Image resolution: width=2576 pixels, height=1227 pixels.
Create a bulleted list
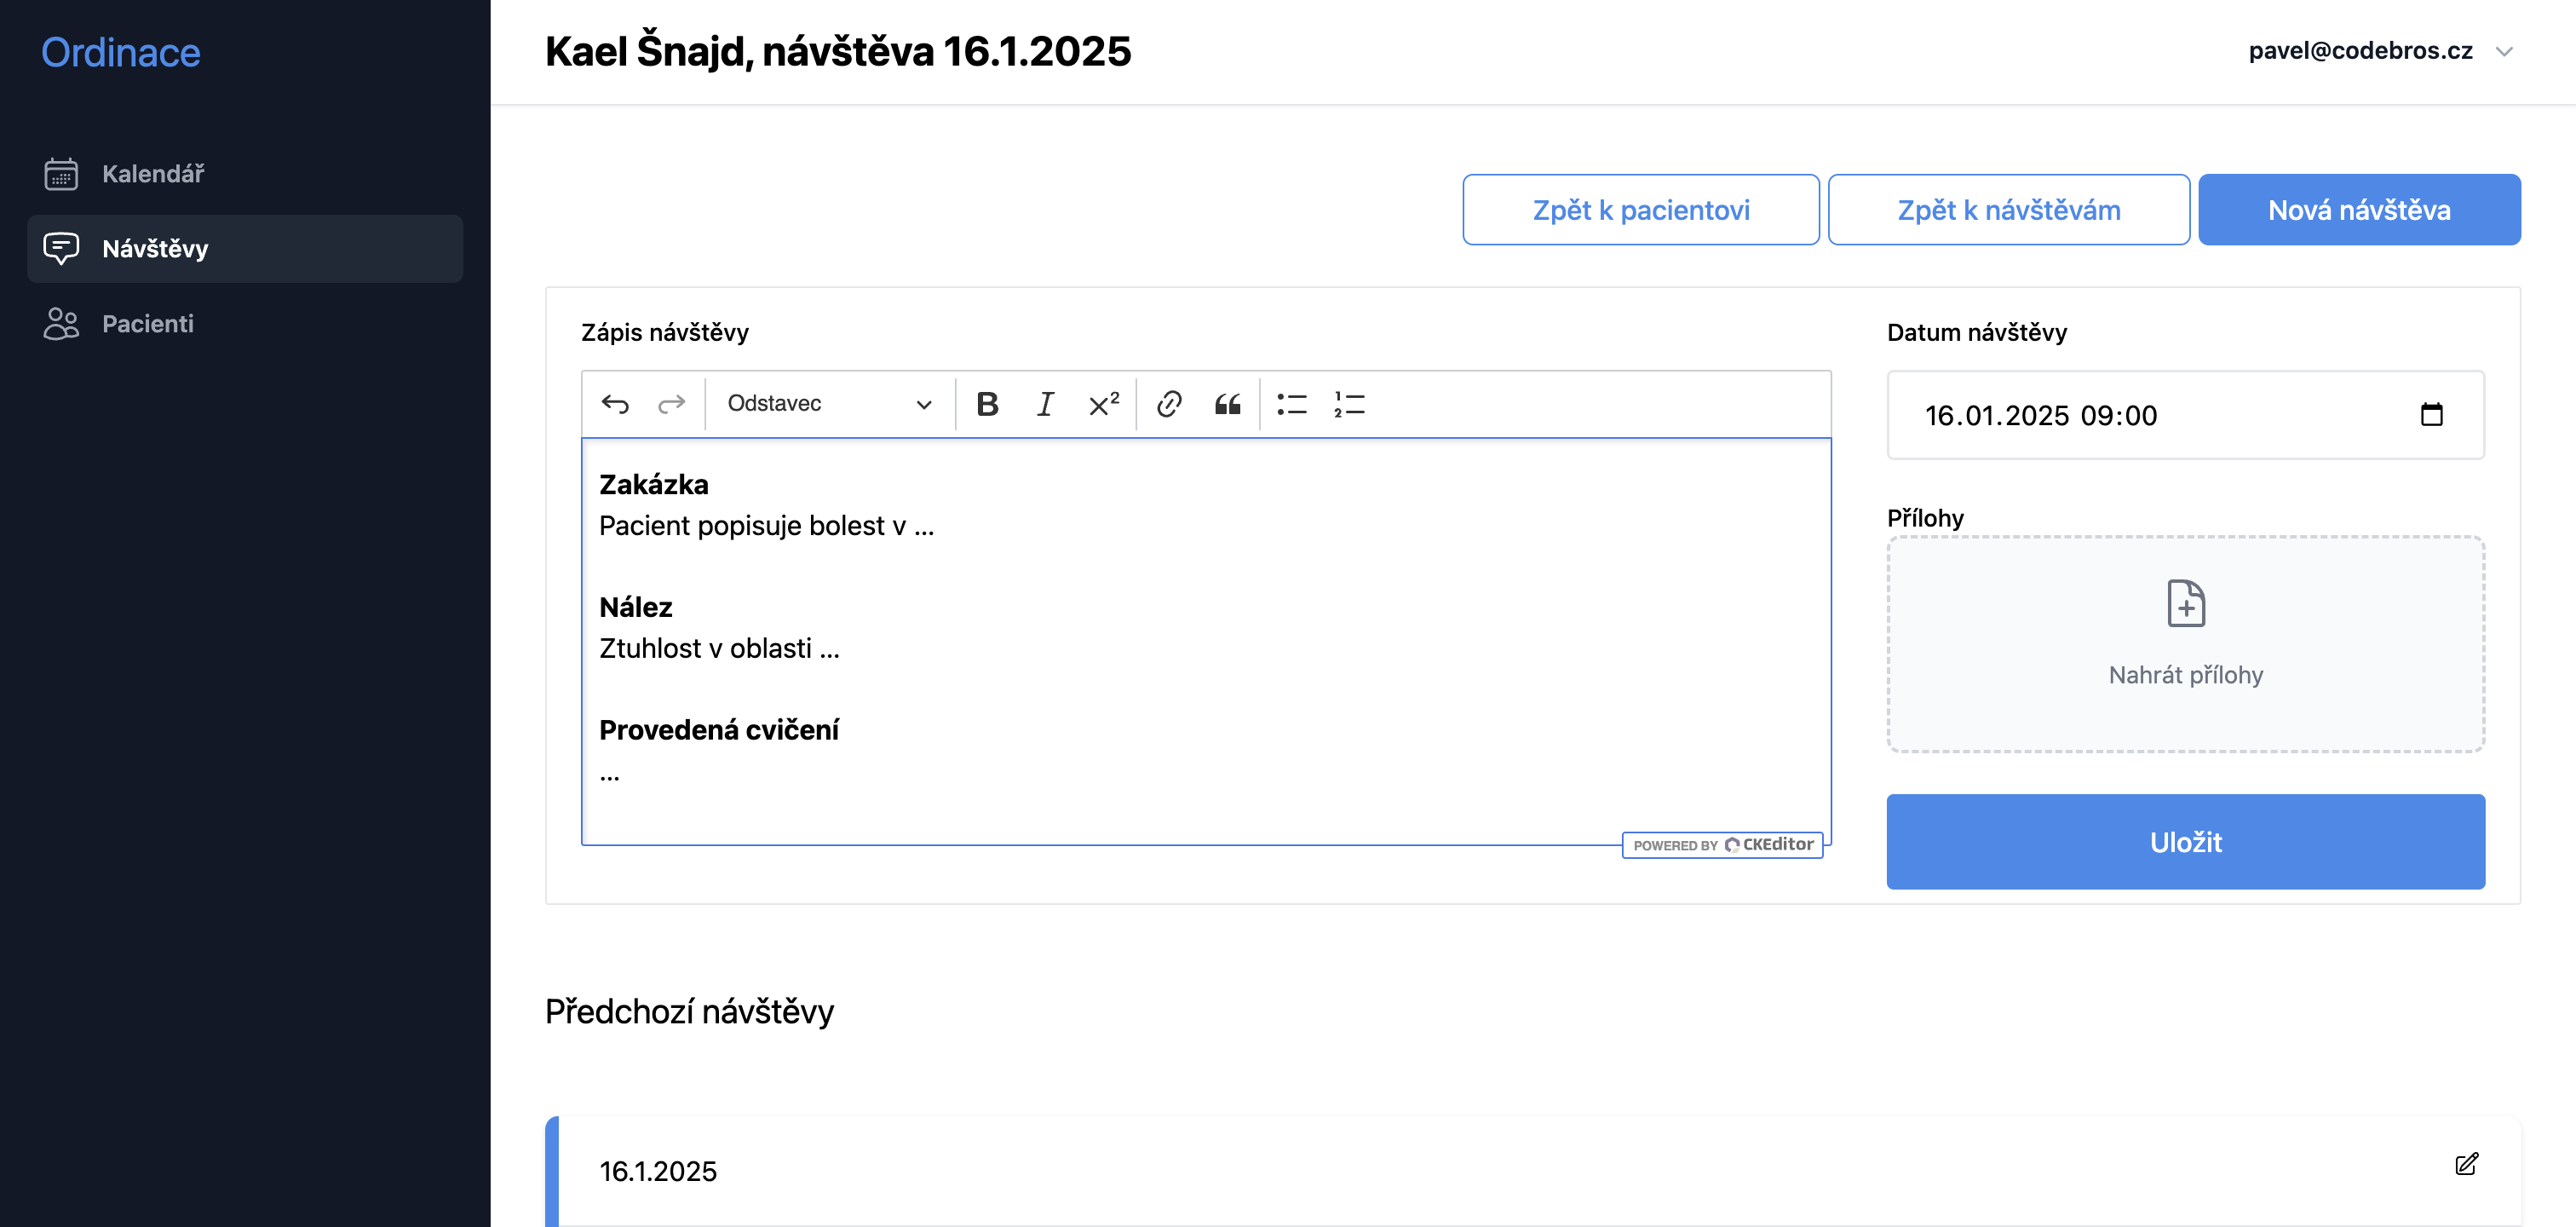coord(1291,404)
